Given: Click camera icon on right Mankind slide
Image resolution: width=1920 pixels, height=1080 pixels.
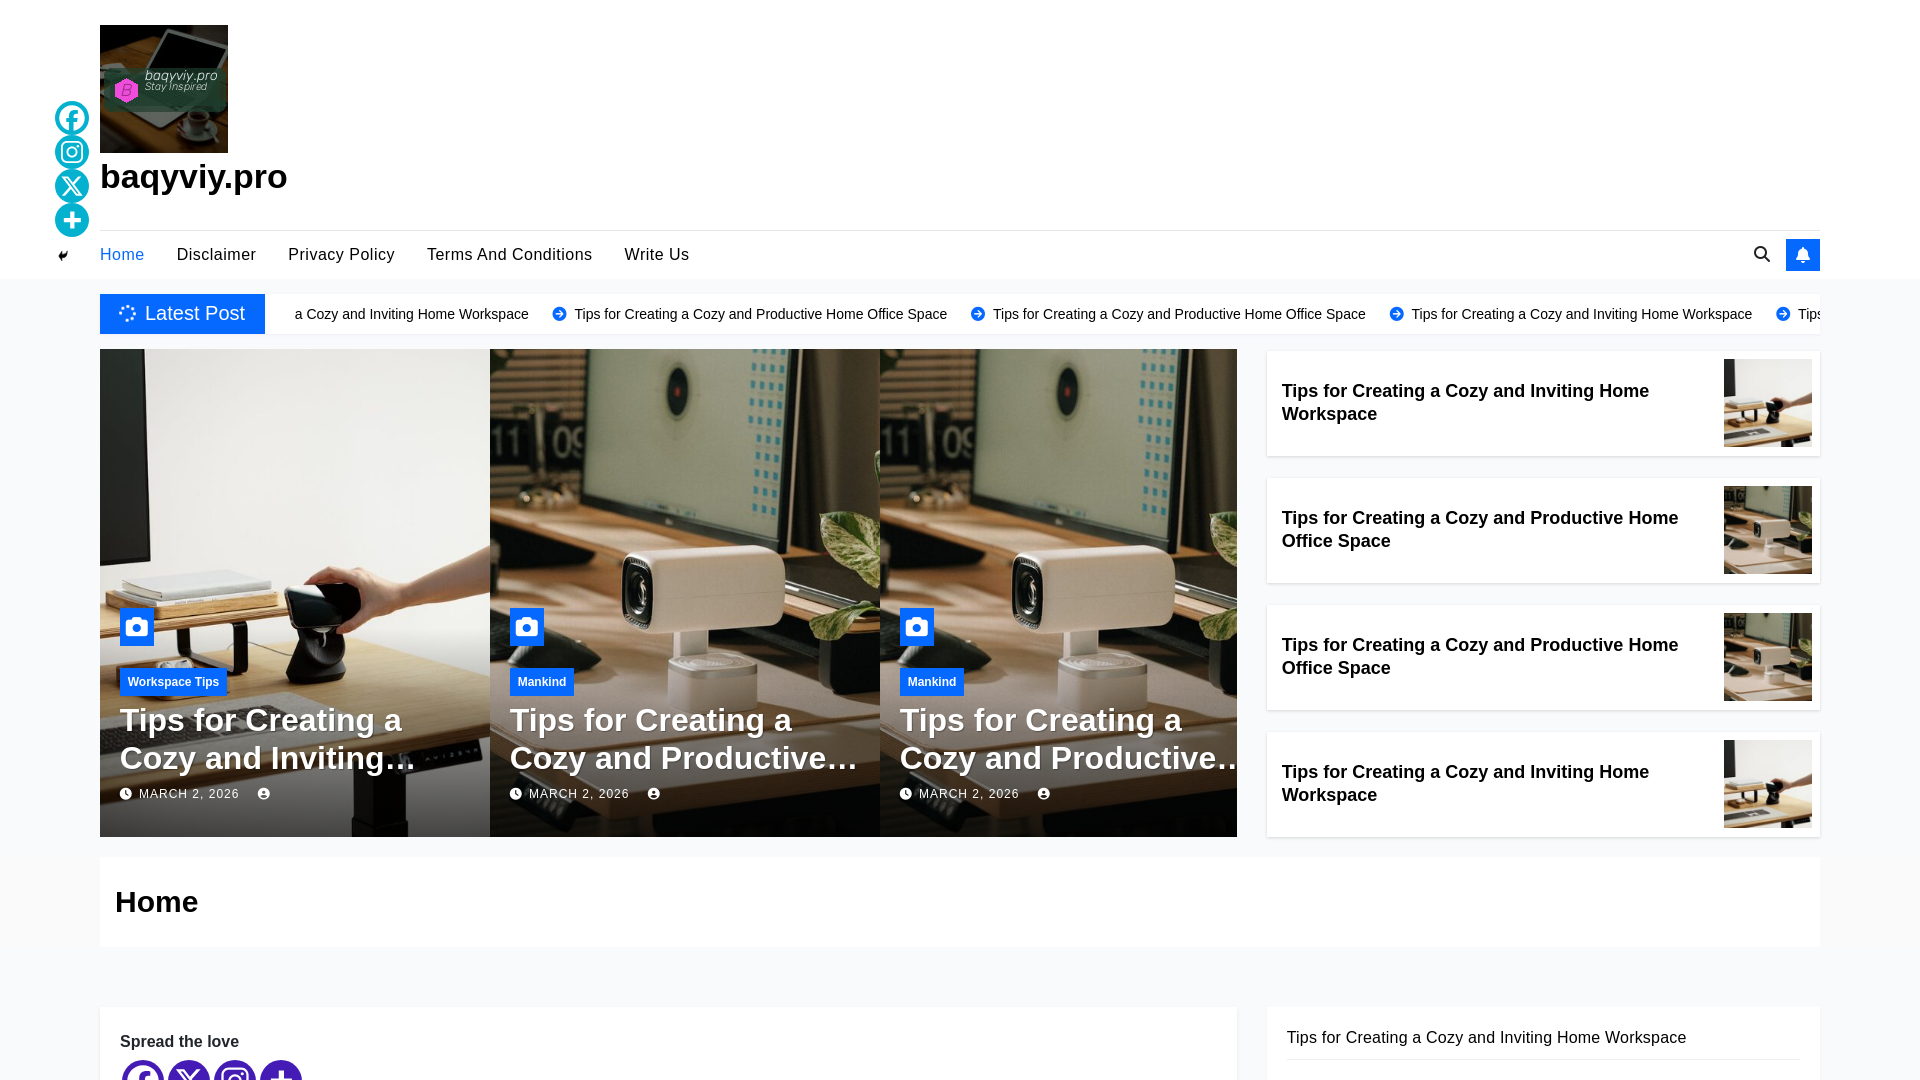Looking at the screenshot, I should [917, 627].
